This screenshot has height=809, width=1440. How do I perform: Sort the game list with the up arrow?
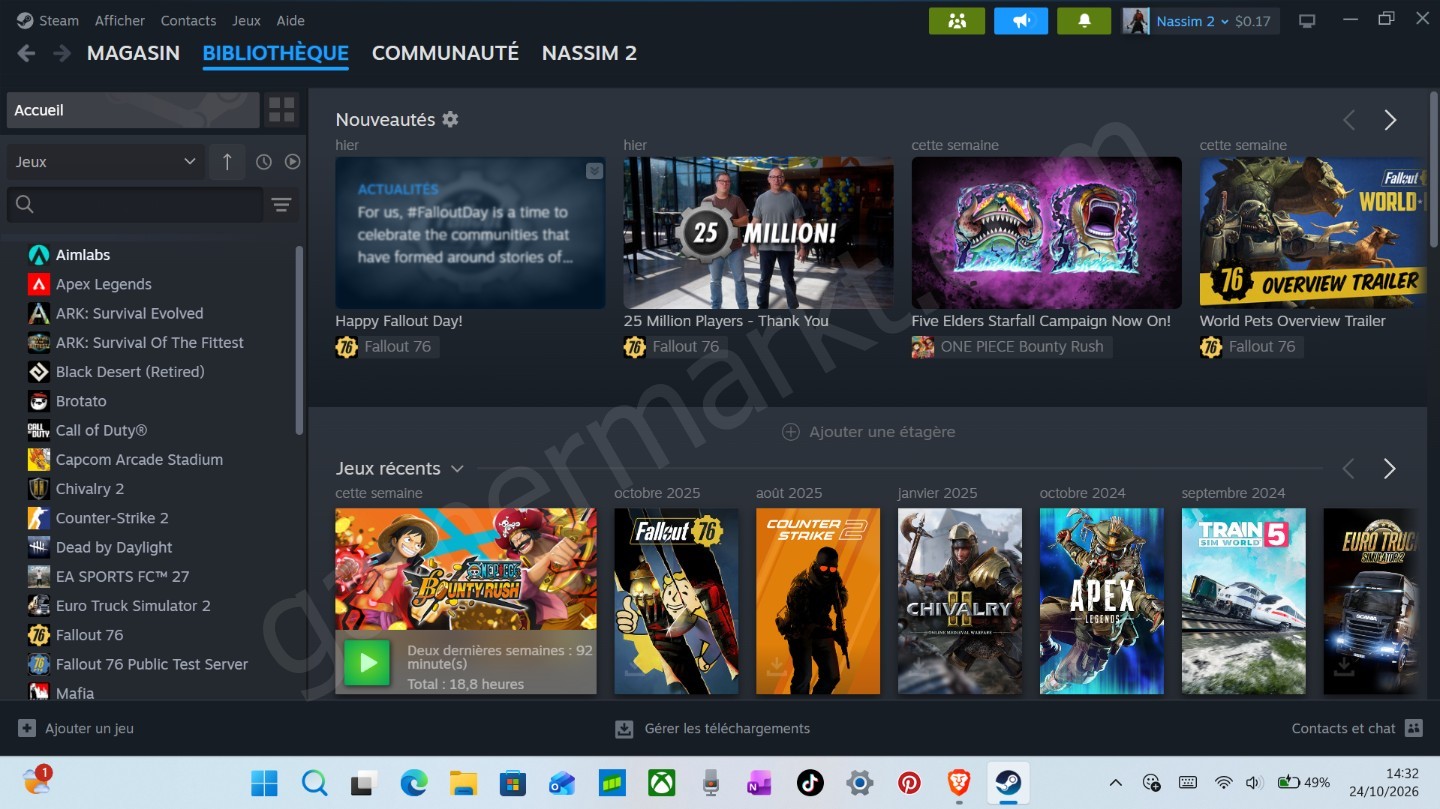coord(227,162)
